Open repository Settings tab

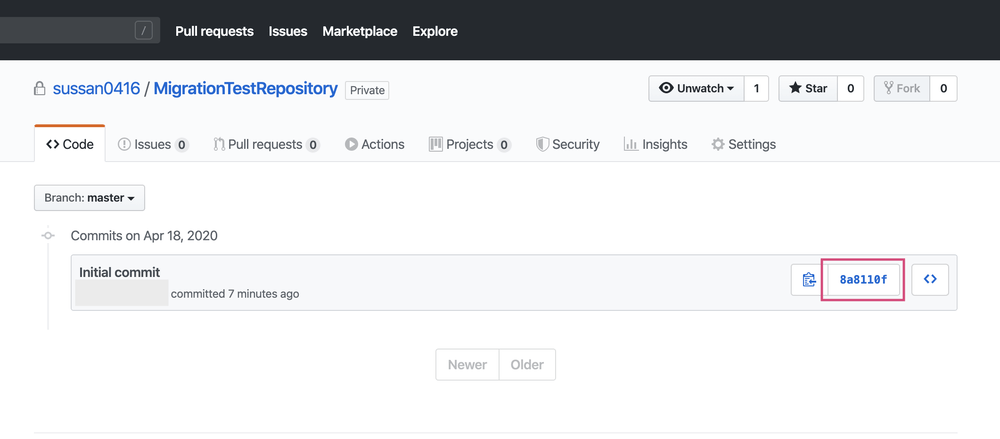[744, 144]
